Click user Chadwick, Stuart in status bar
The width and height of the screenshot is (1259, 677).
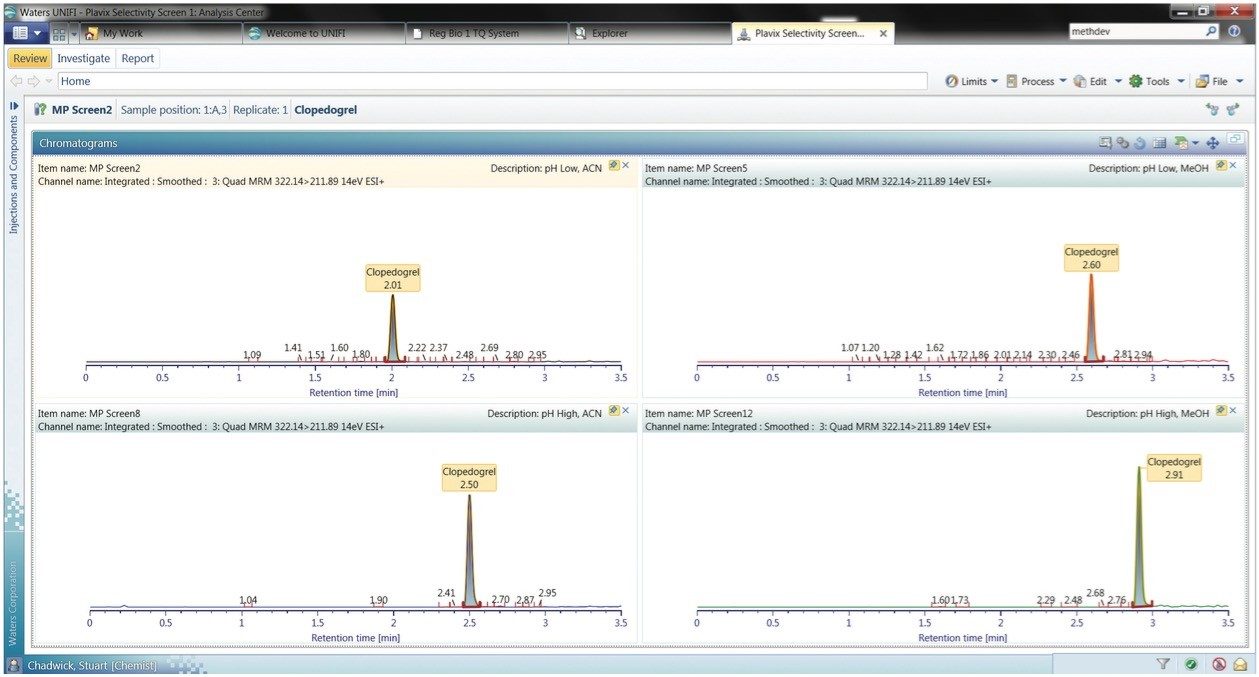point(92,665)
